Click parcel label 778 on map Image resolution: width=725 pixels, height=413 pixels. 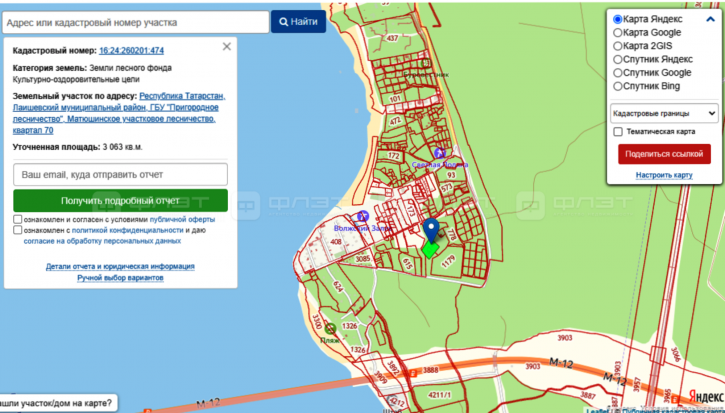pos(453,235)
